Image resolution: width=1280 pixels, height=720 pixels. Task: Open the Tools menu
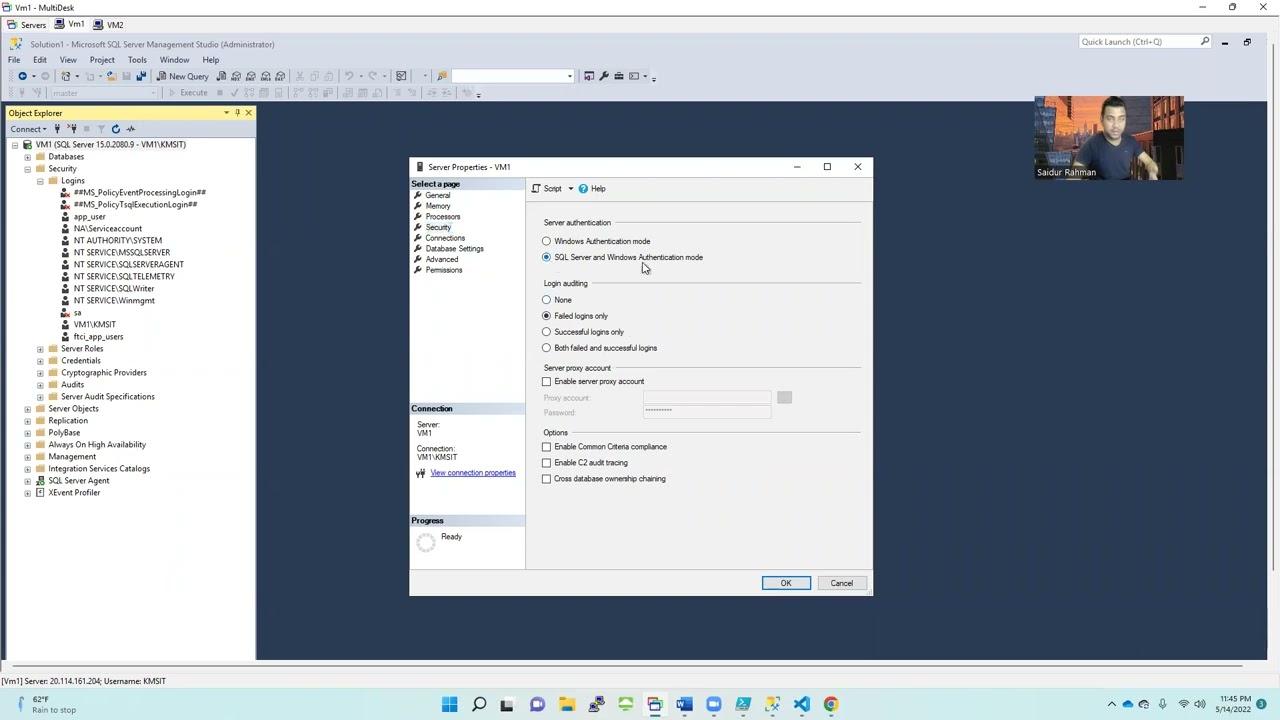click(137, 60)
